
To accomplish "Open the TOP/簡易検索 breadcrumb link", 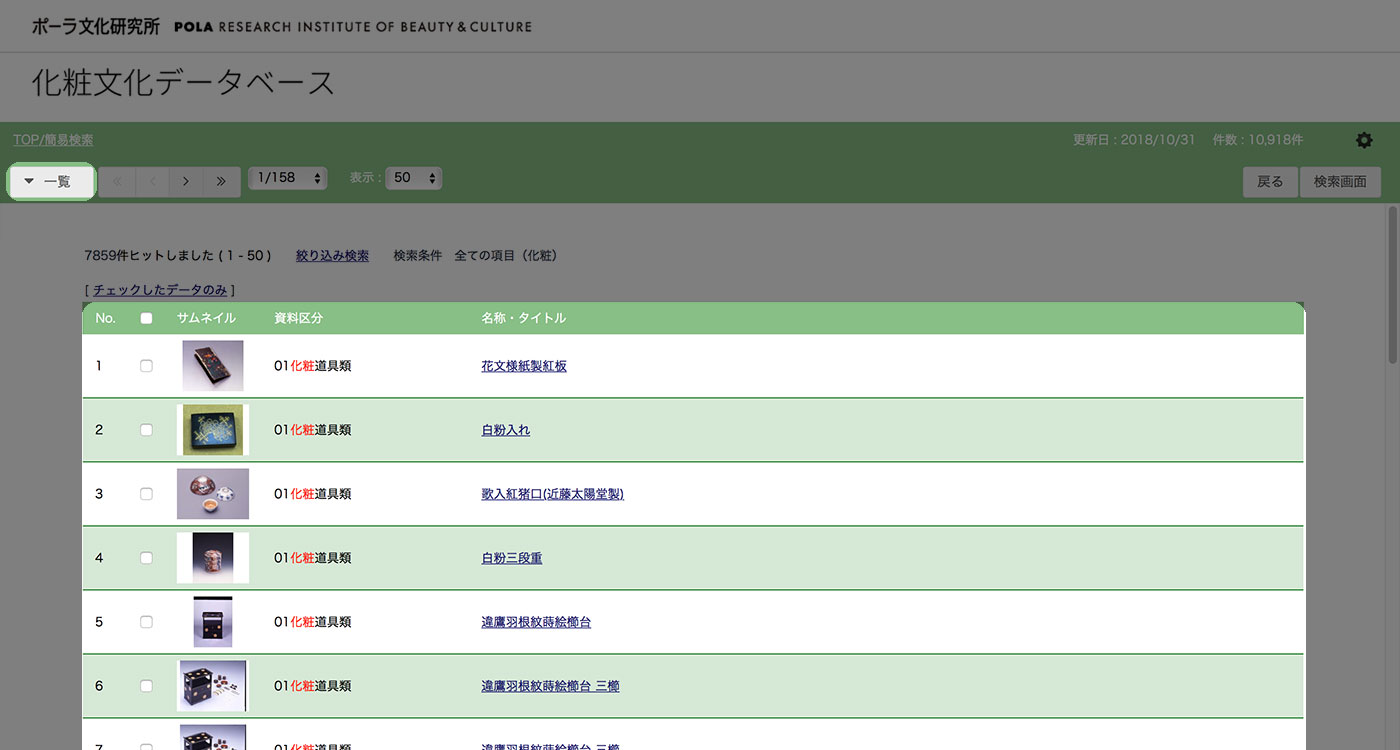I will [x=53, y=140].
